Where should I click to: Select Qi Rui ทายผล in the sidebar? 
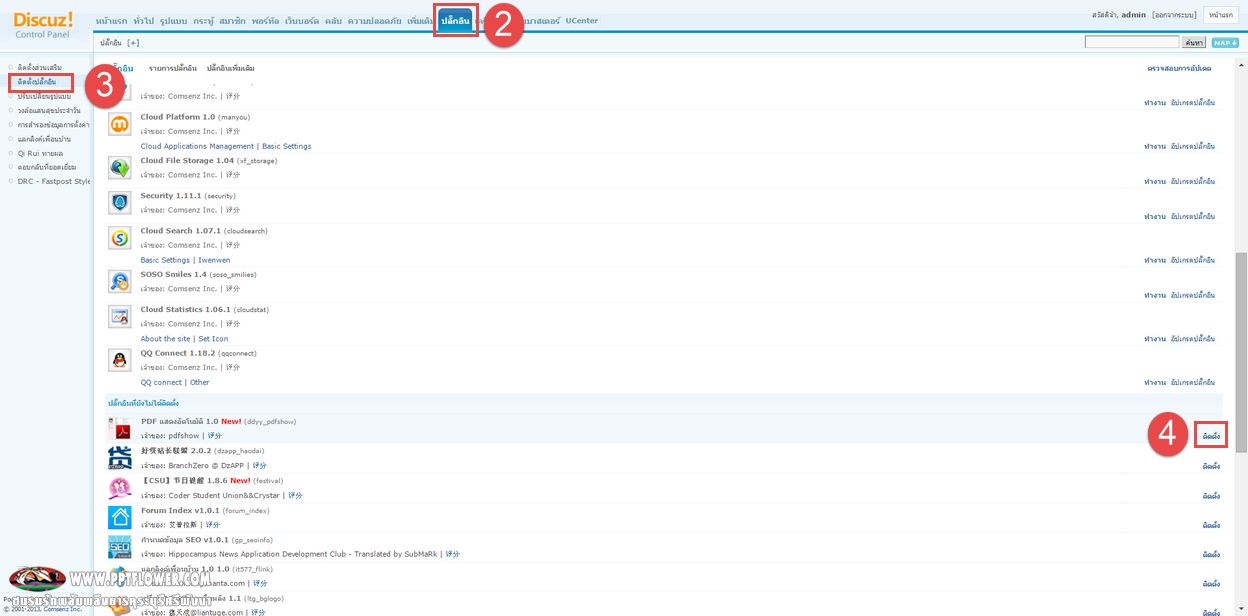[40, 153]
